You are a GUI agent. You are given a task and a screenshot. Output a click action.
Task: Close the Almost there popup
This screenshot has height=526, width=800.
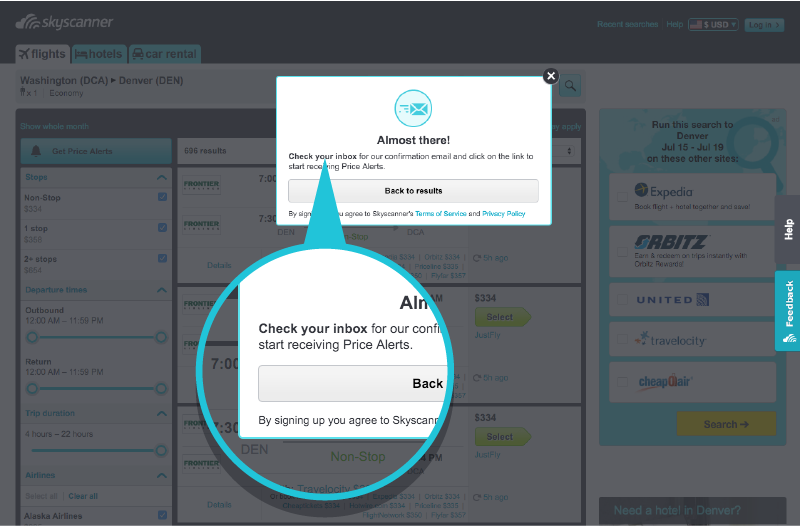[x=551, y=76]
